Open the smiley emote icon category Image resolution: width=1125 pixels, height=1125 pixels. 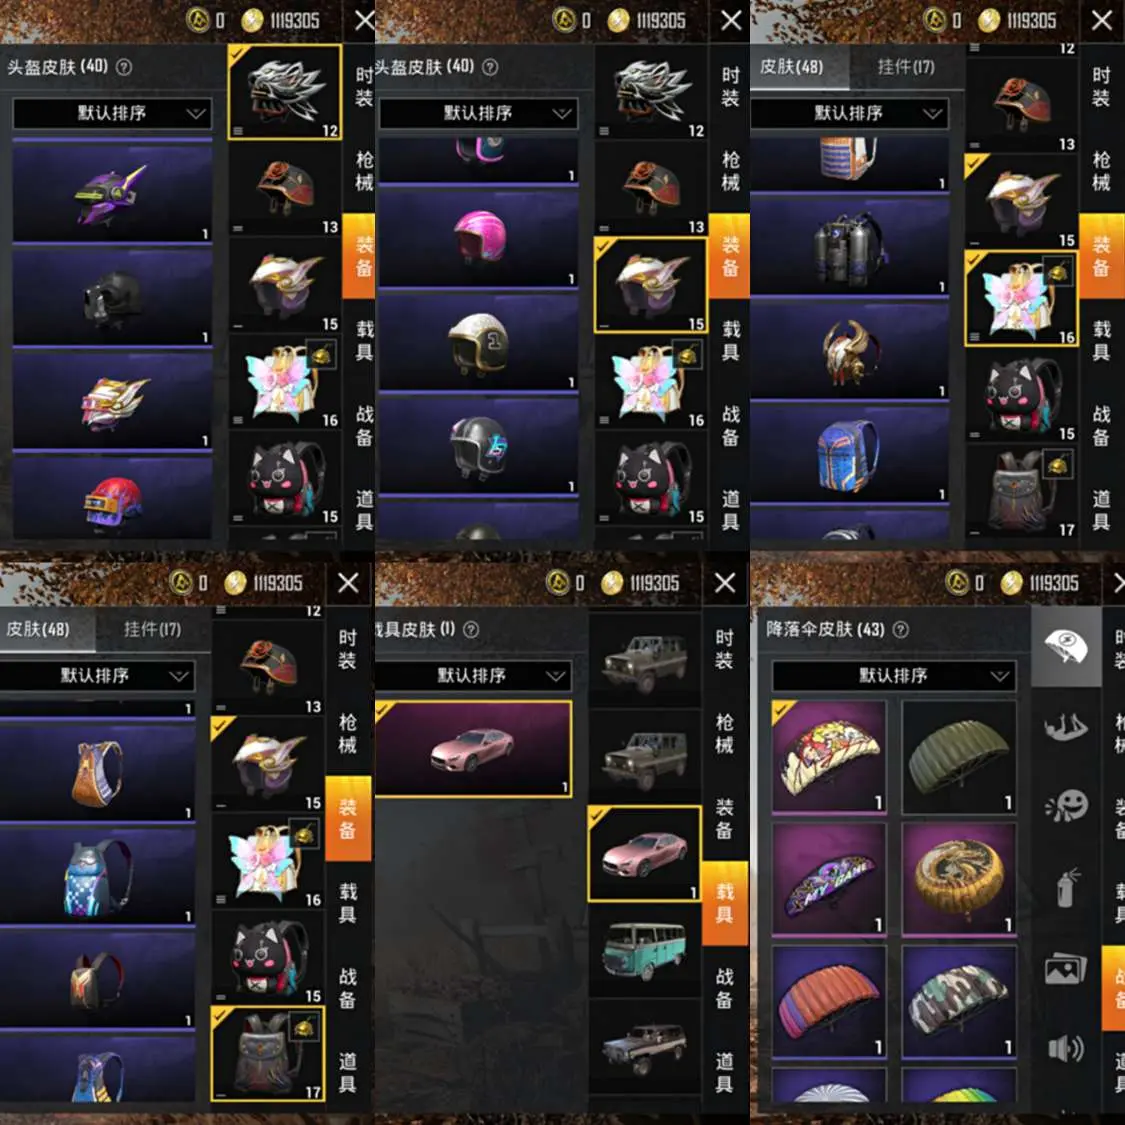[1066, 806]
